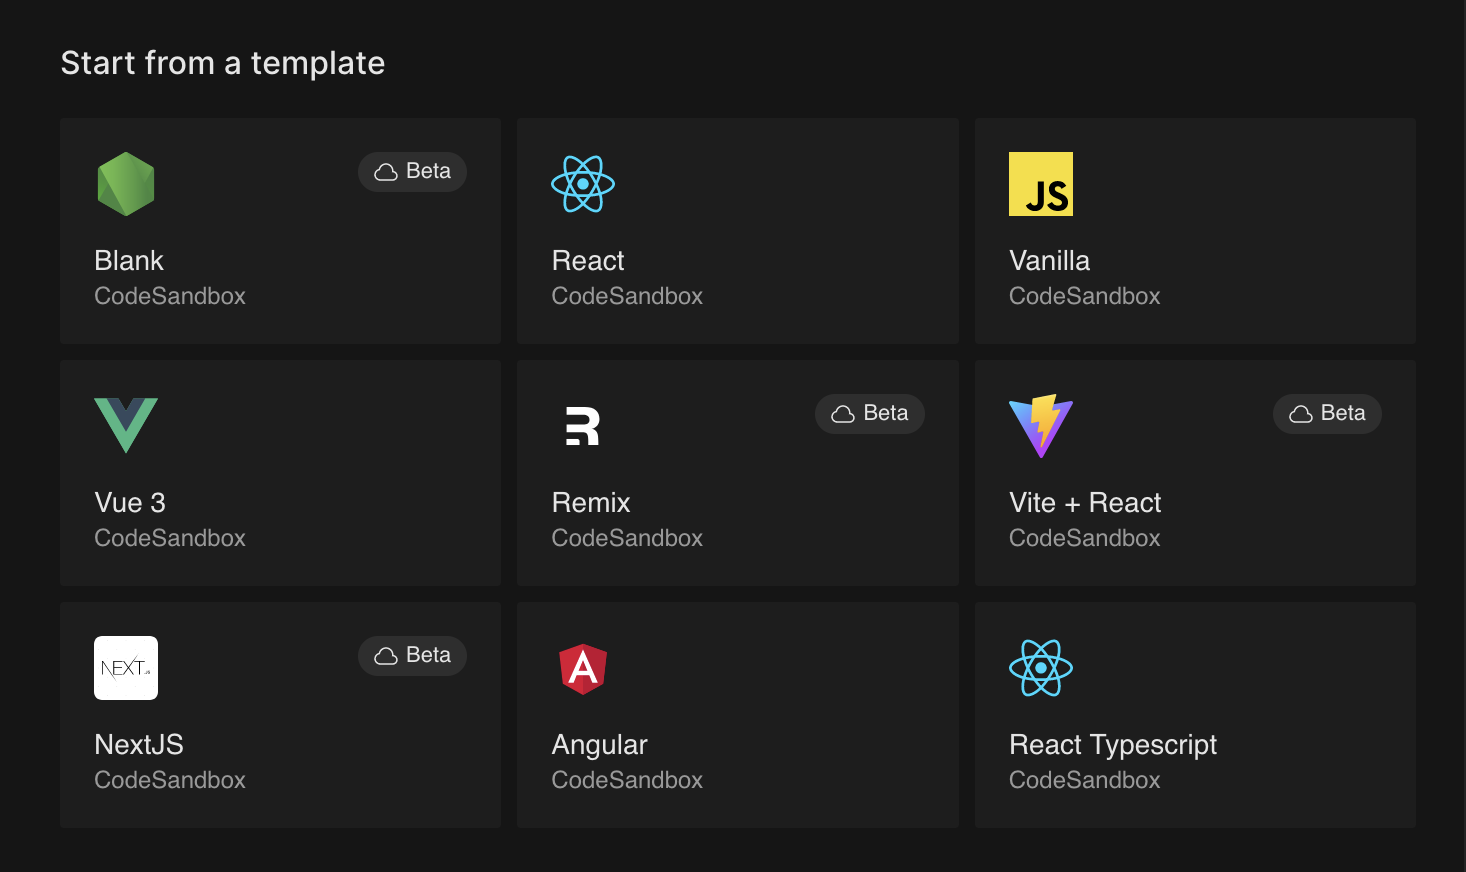Click the Beta cloud badge on NextJS card

(412, 656)
